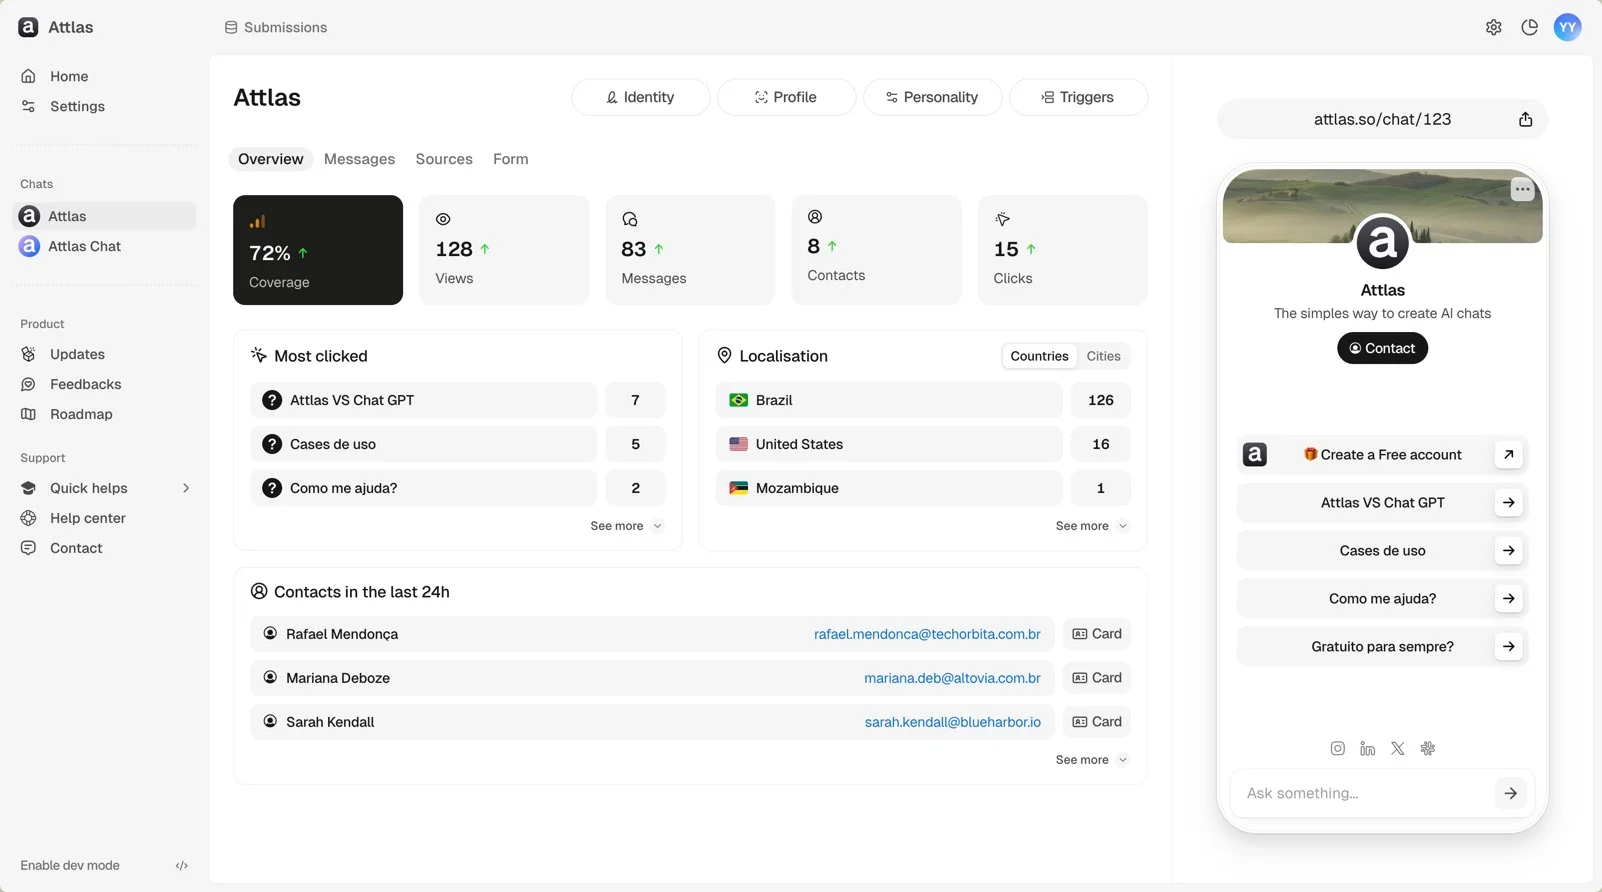The image size is (1602, 892).
Task: Click the LinkedIn icon in chat preview
Action: [1367, 748]
